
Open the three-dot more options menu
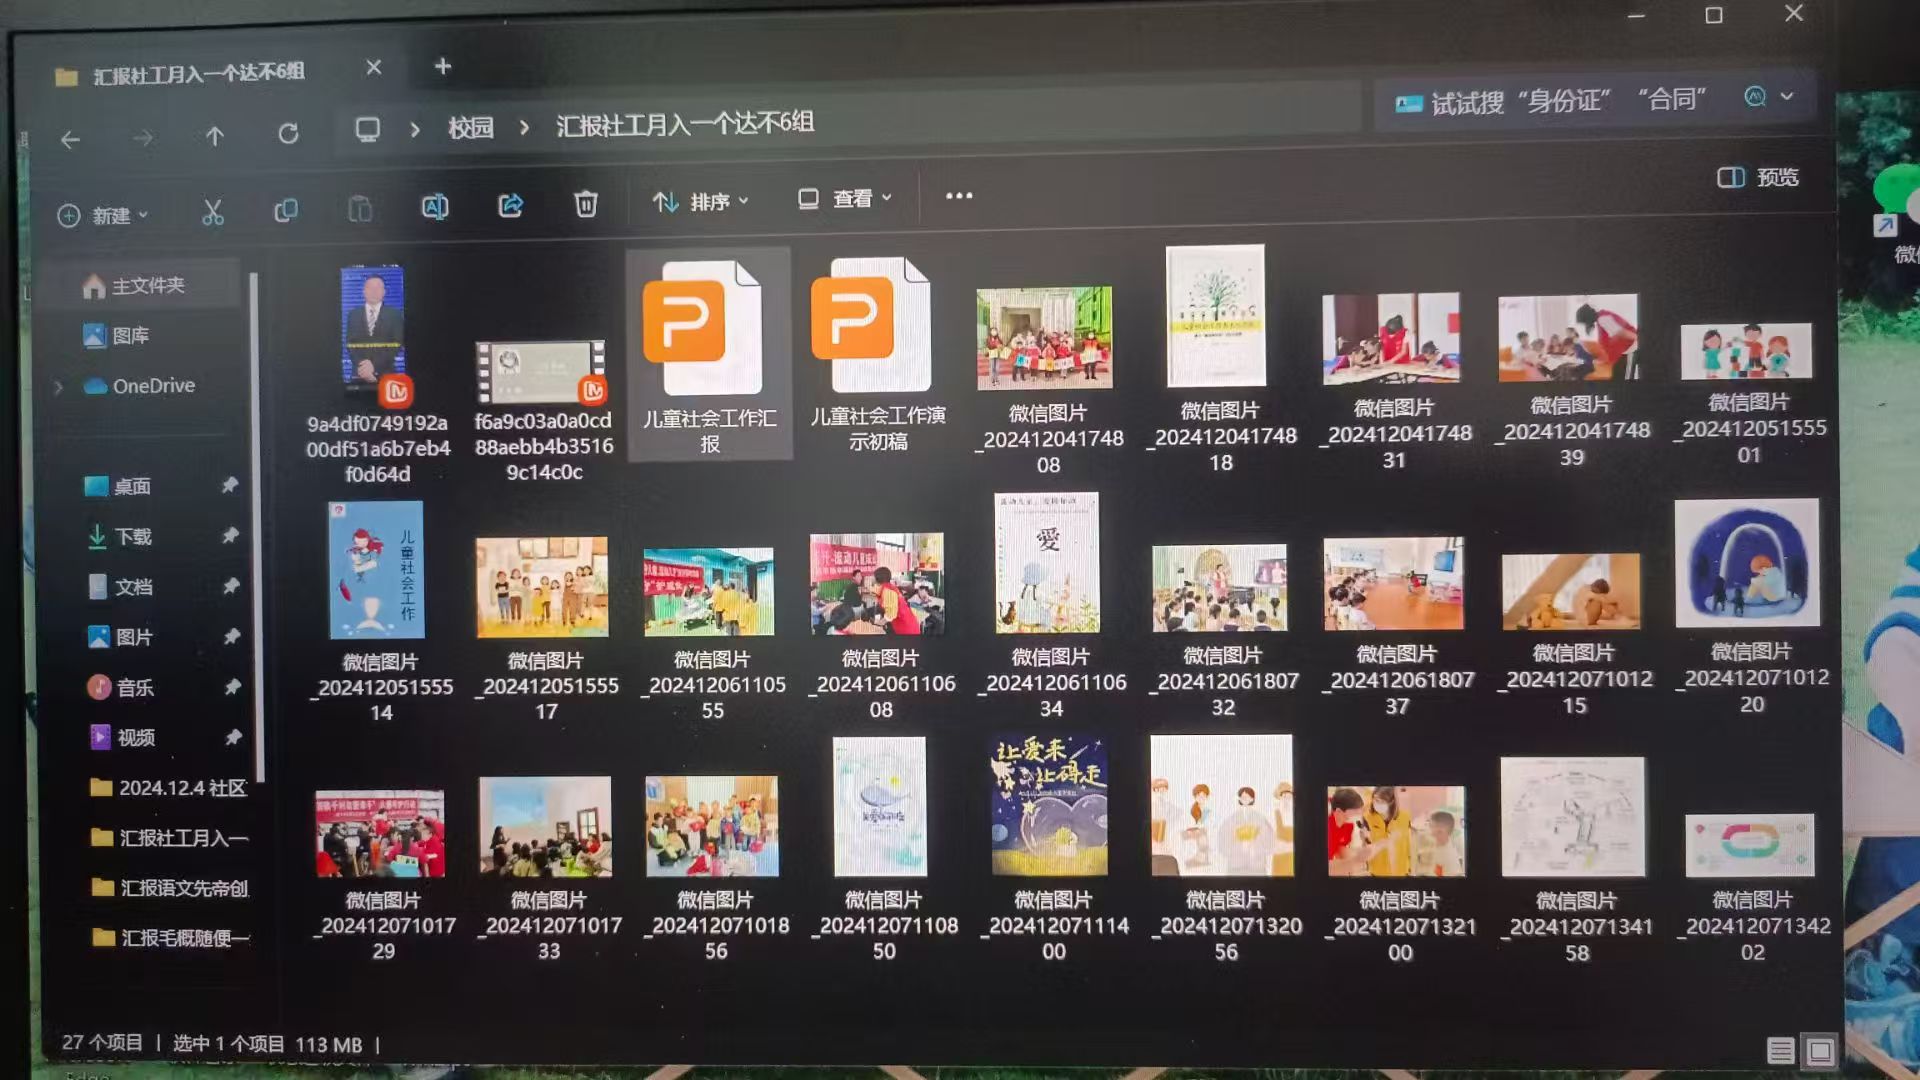958,196
